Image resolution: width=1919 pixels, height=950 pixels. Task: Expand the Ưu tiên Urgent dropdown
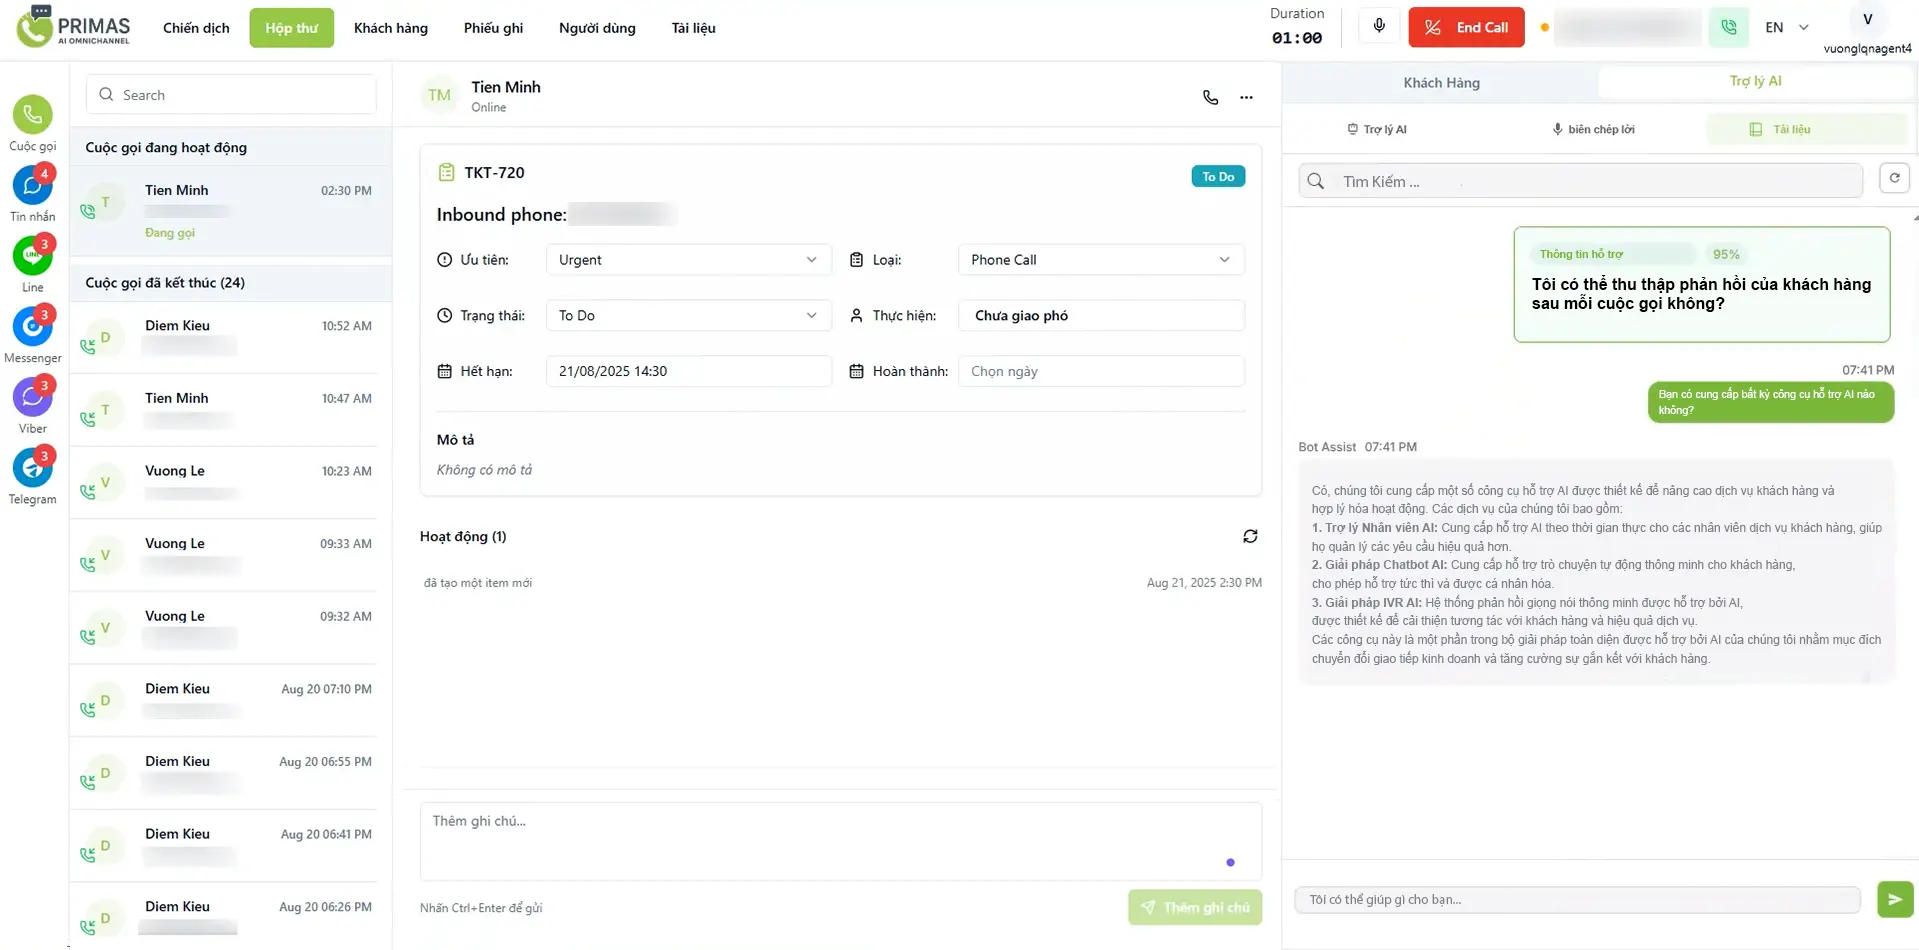[x=688, y=260]
